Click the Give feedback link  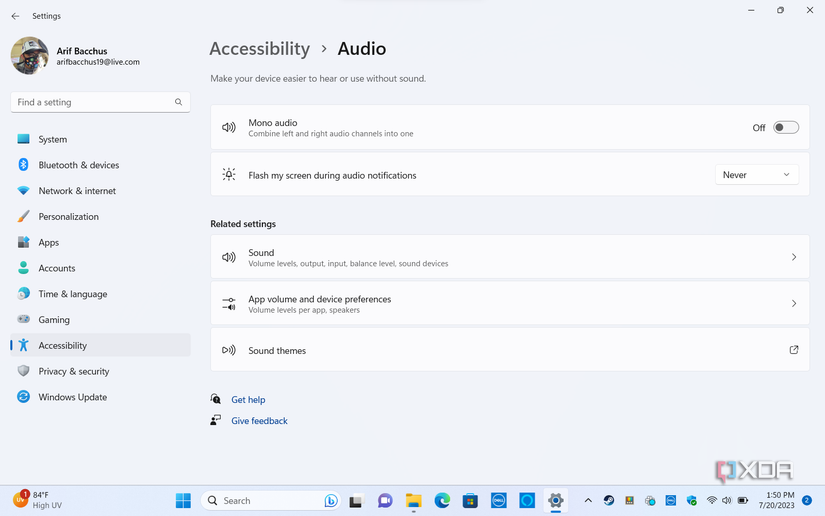tap(259, 421)
